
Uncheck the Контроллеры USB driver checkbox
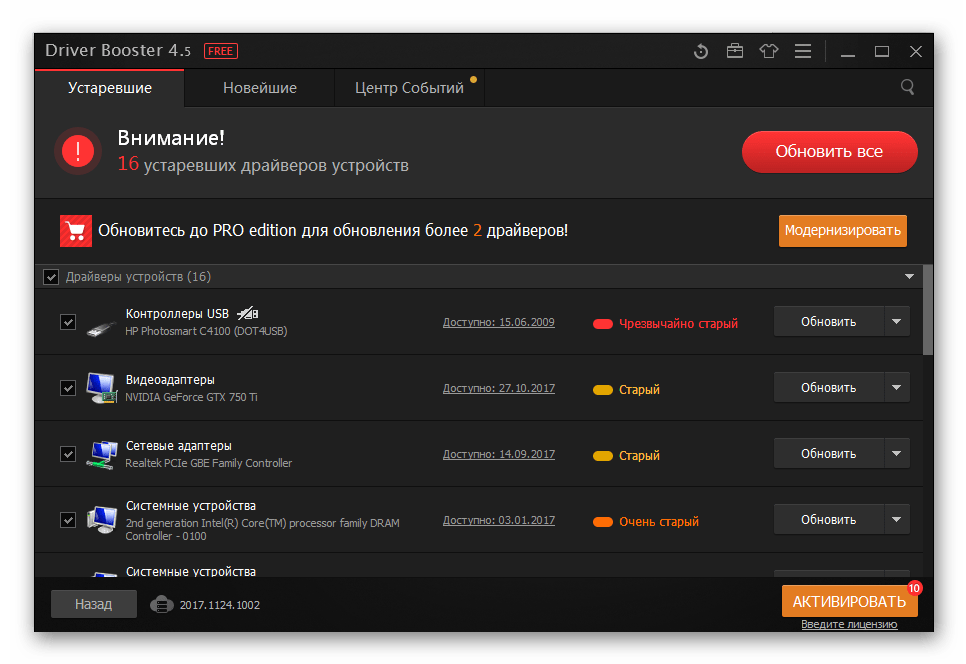(x=68, y=322)
